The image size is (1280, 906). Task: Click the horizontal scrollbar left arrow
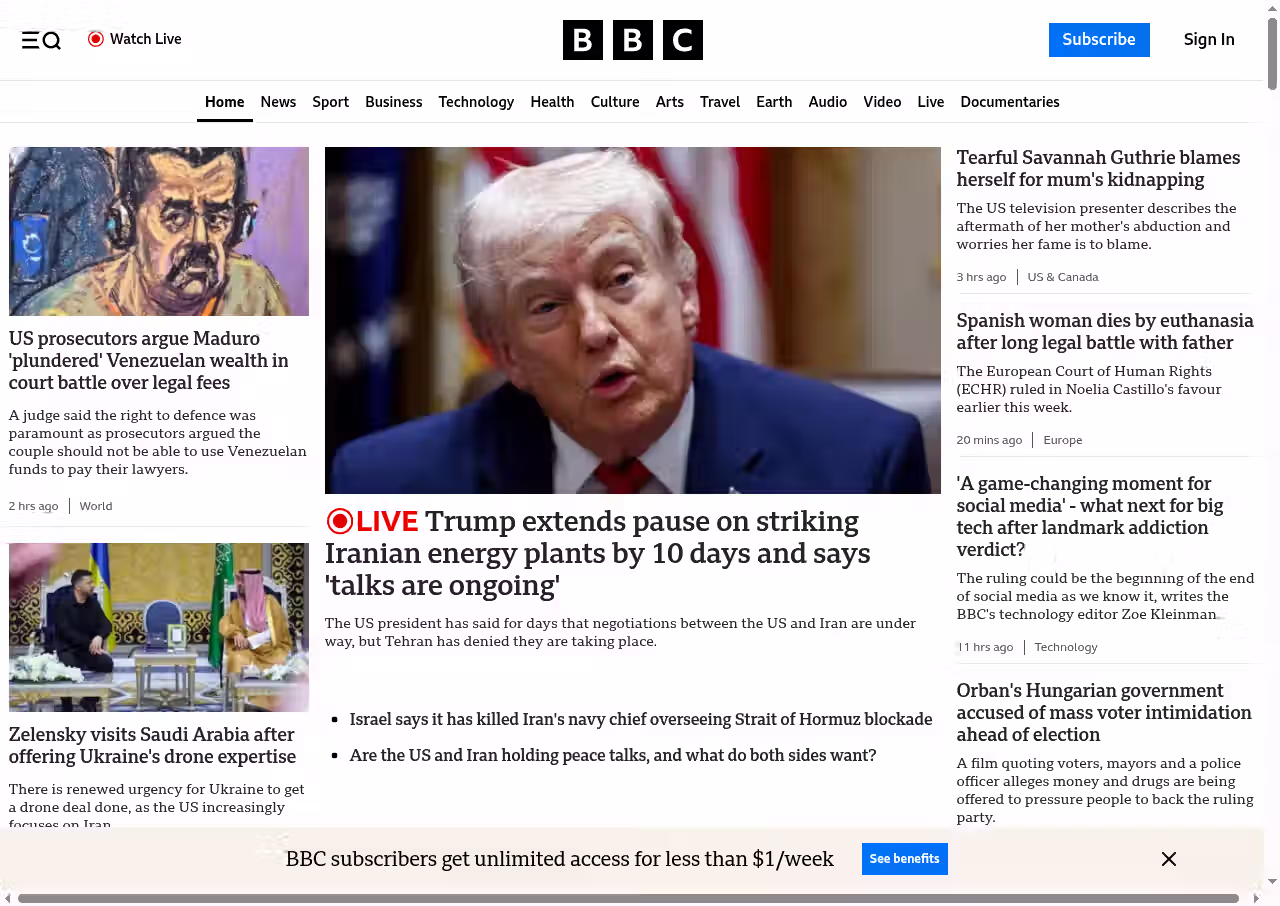8,898
